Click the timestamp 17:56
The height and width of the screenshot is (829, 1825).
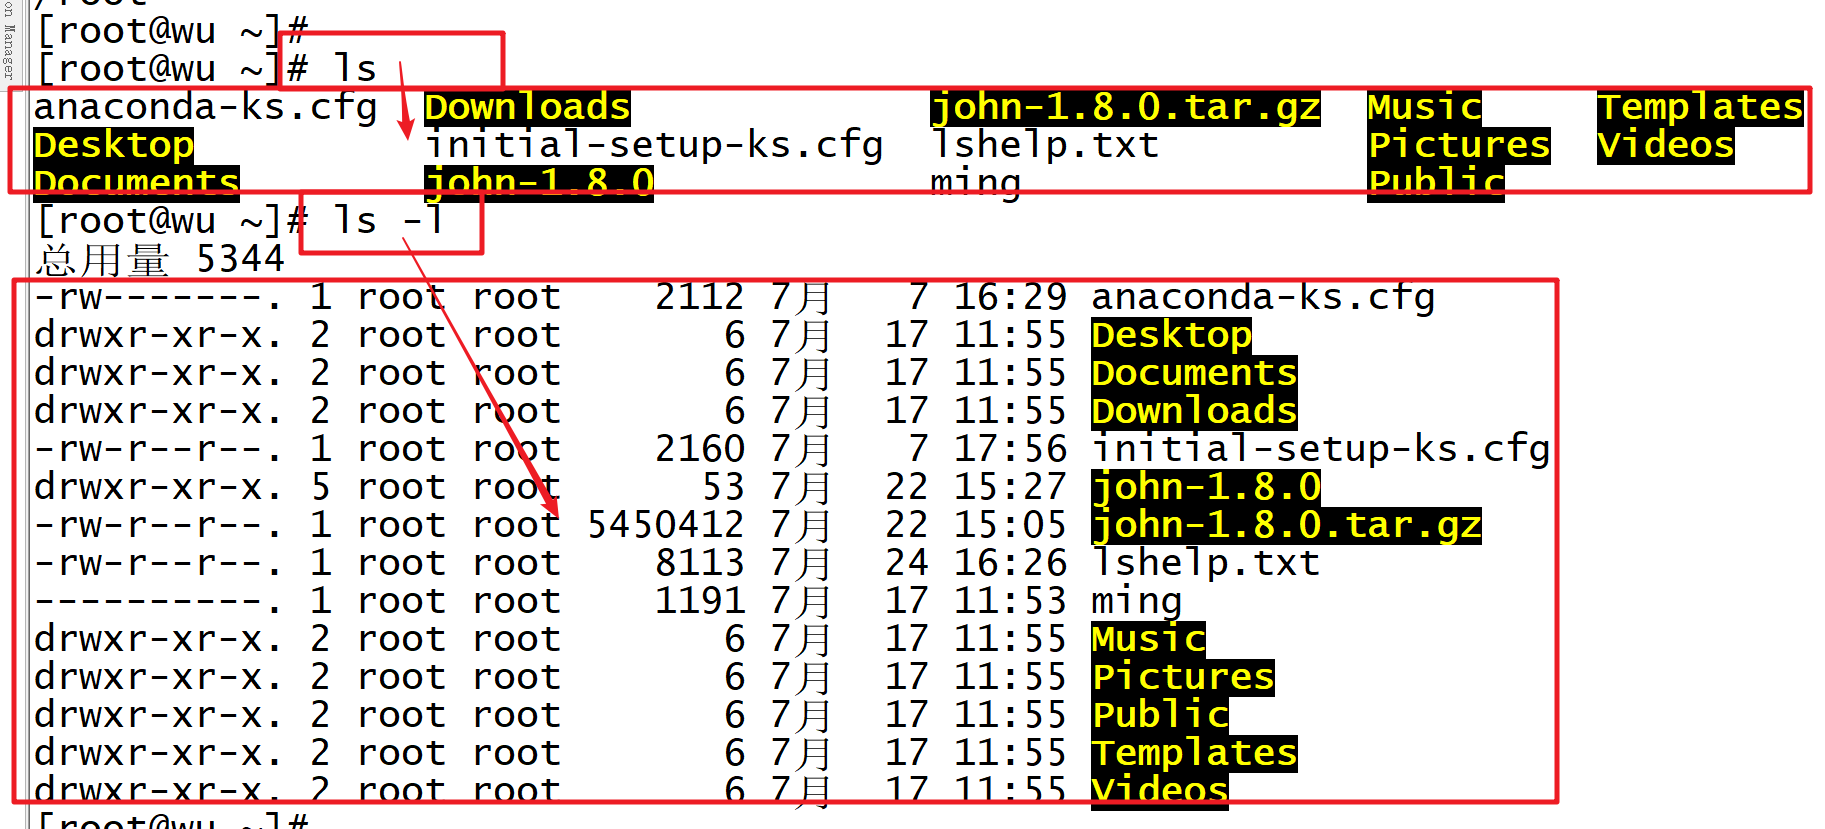point(1010,449)
